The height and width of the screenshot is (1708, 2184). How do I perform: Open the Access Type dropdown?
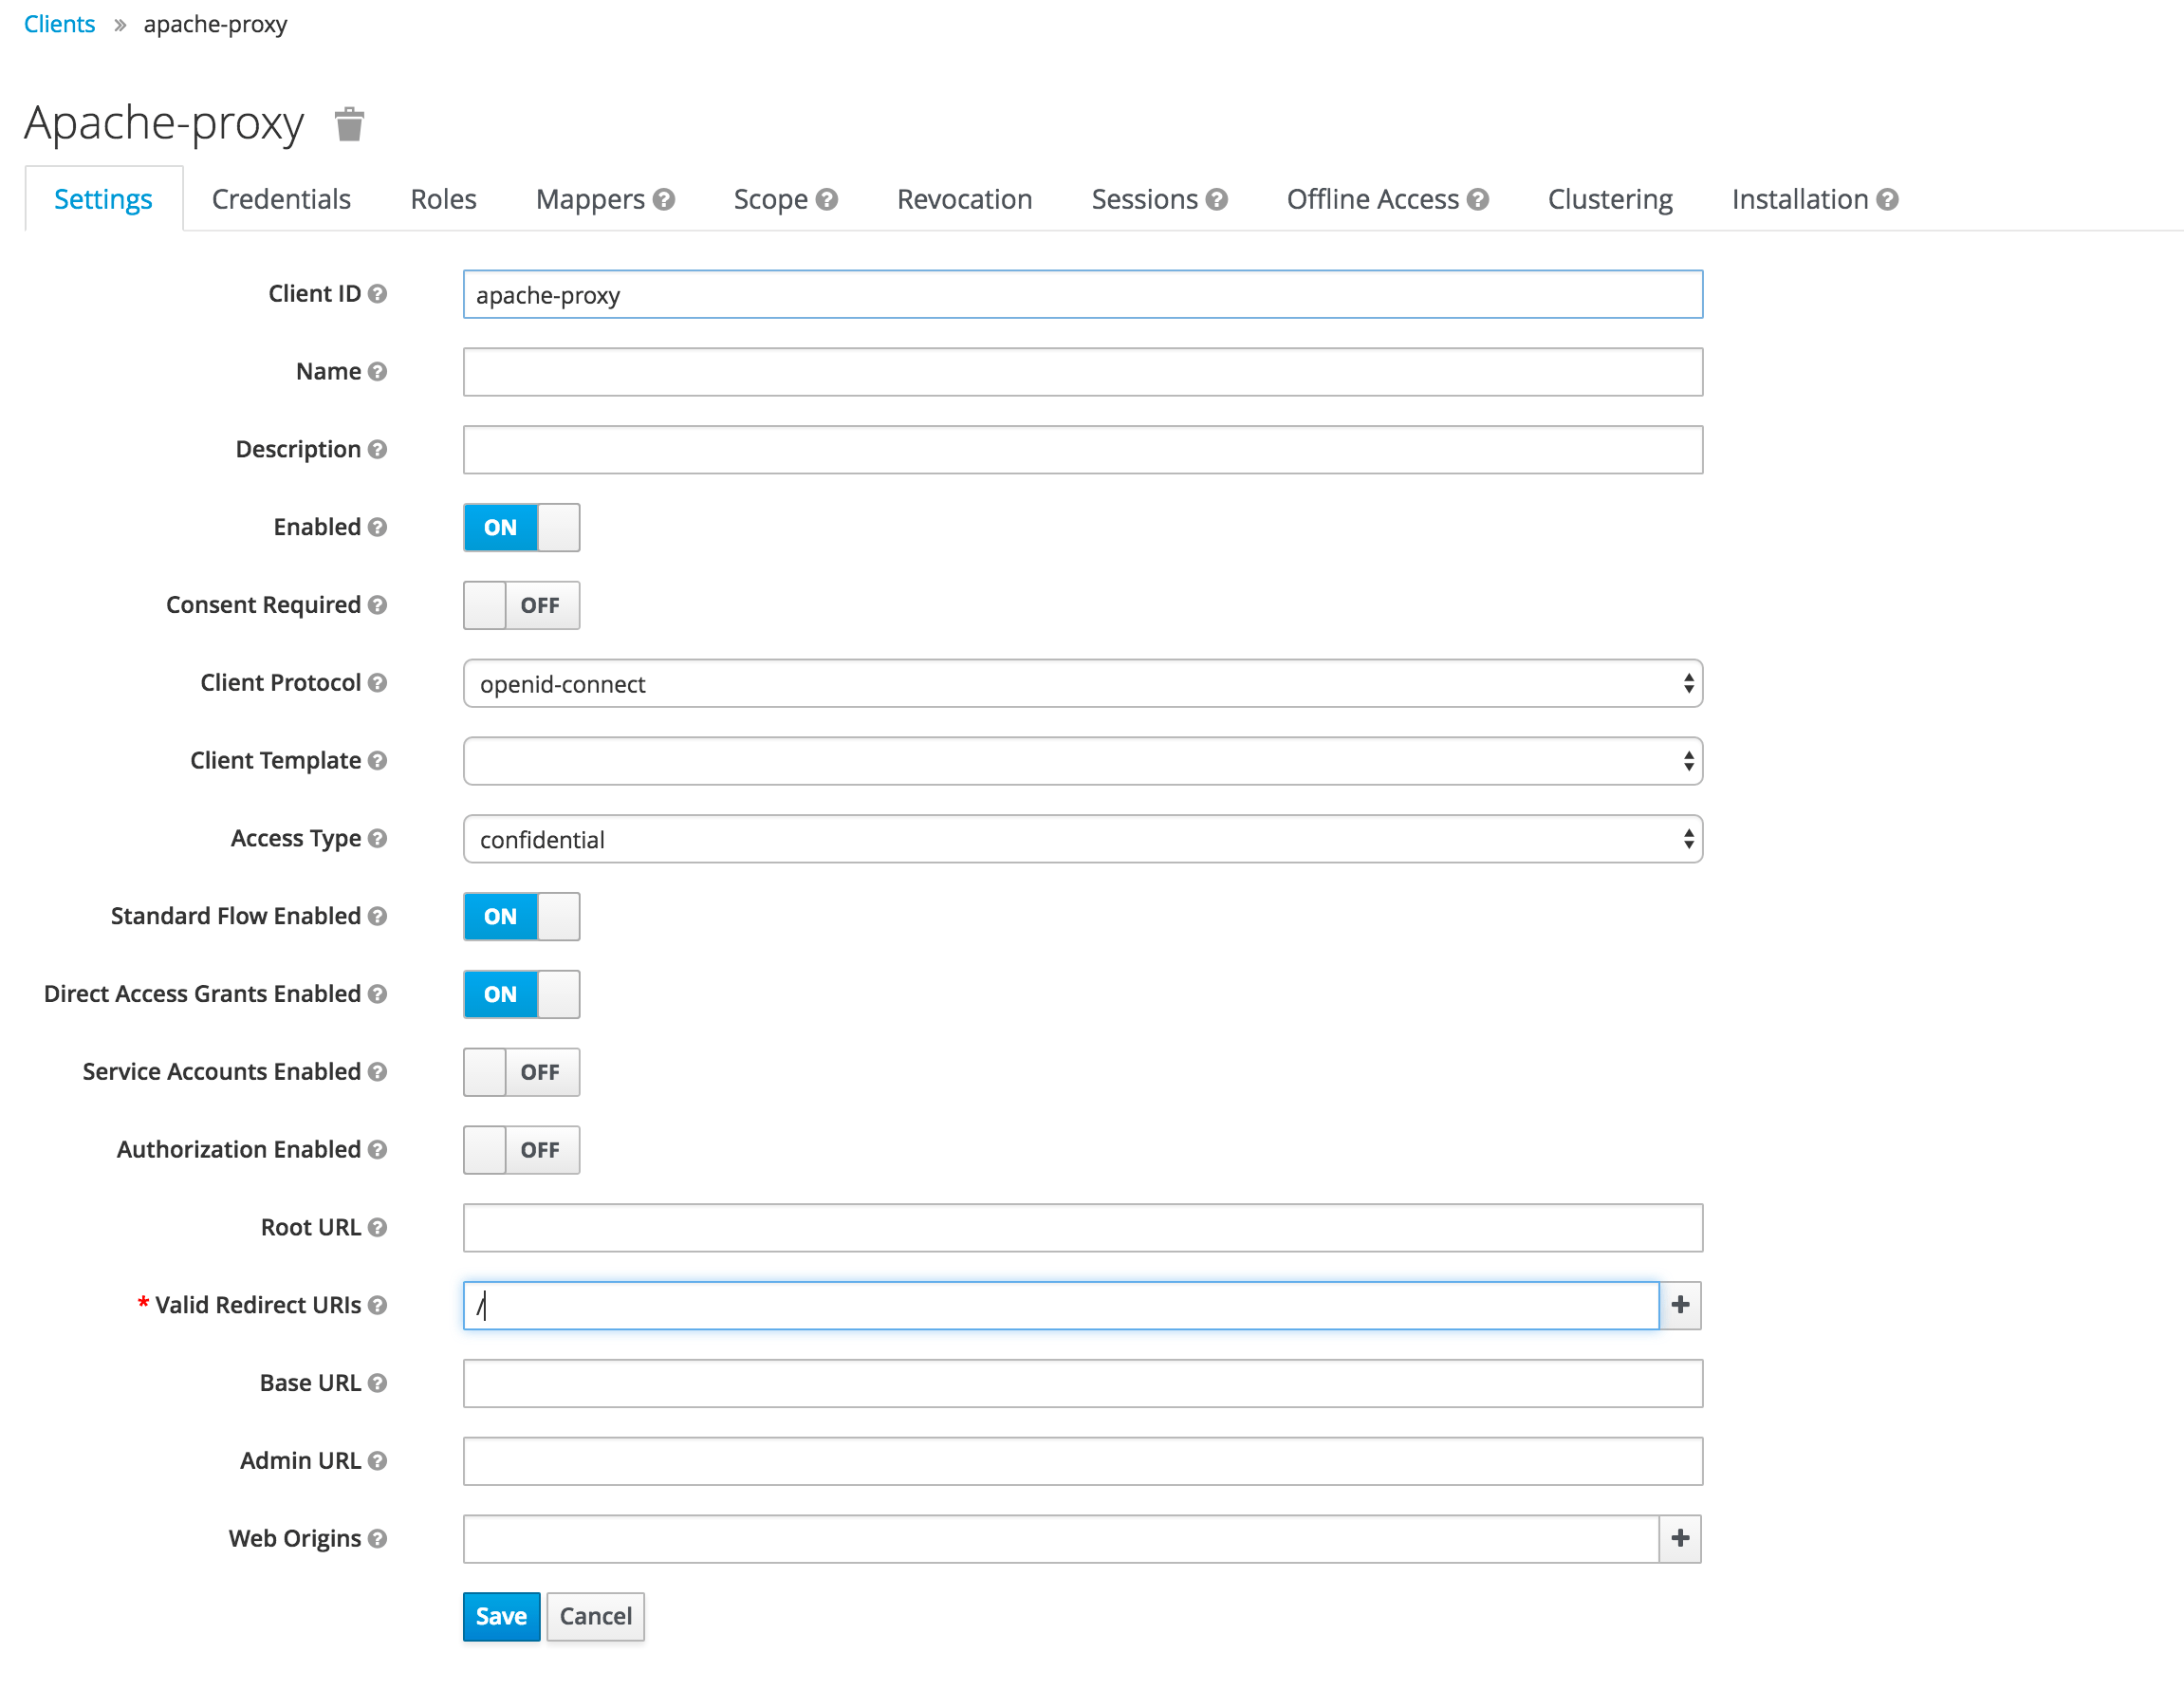1082,839
